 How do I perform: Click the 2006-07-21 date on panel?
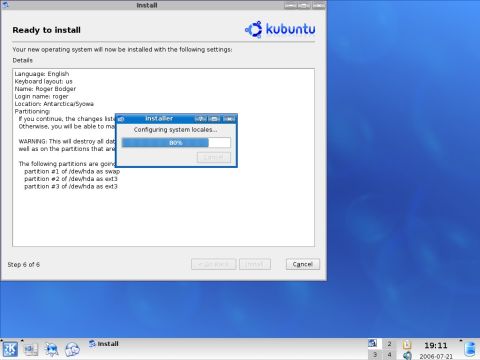pos(436,356)
